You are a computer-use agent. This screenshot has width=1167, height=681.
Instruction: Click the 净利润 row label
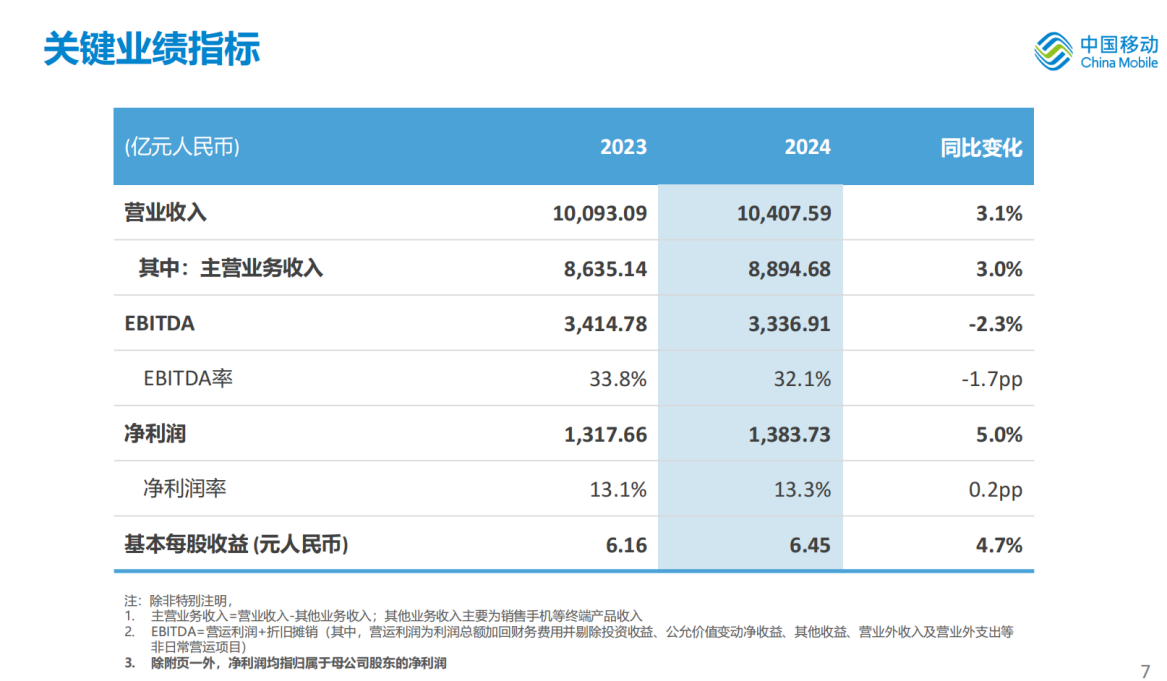click(155, 434)
